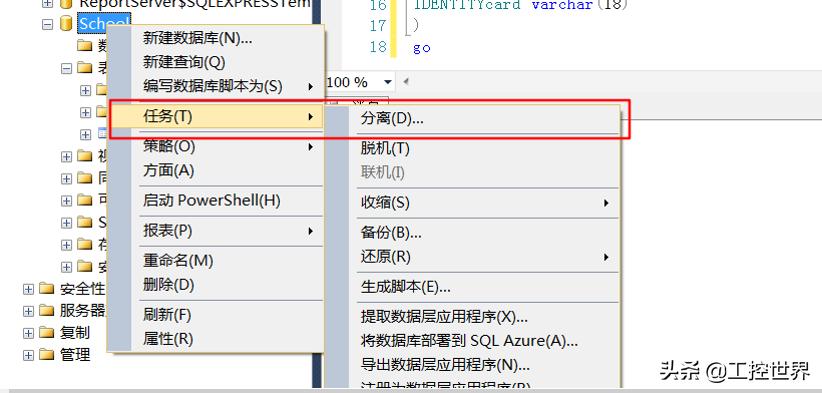Collapse the School database node
Screen dimensions: 822x393
[x=48, y=24]
